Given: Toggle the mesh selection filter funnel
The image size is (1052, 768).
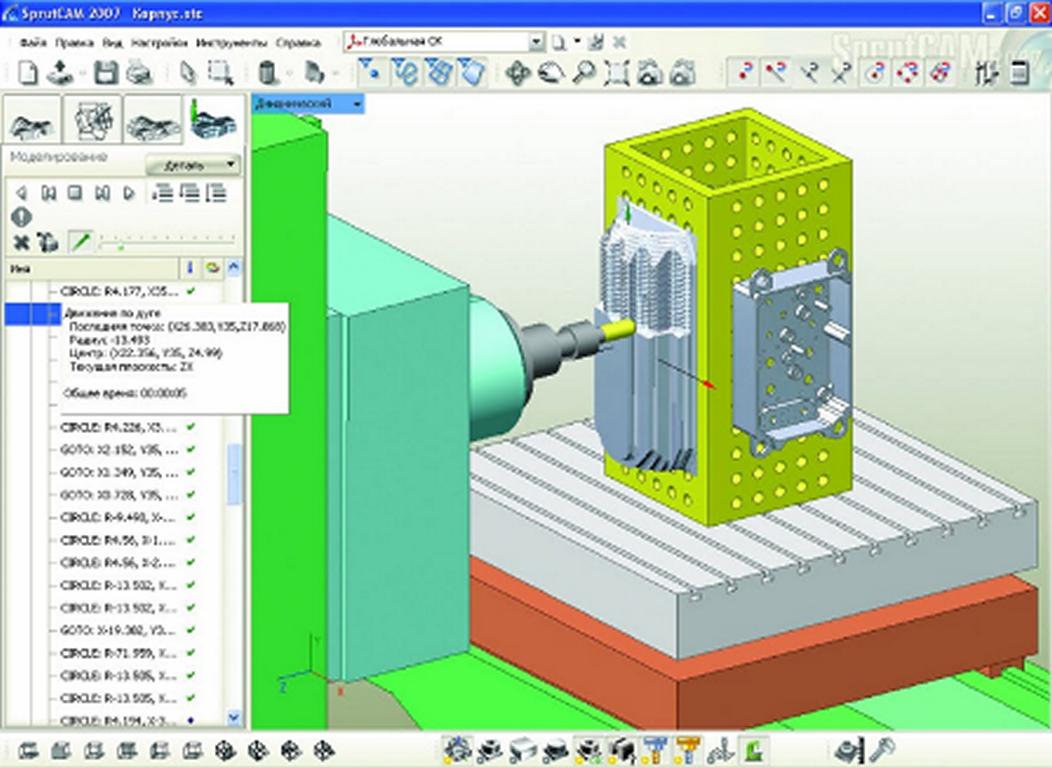Looking at the screenshot, I should coord(438,72).
